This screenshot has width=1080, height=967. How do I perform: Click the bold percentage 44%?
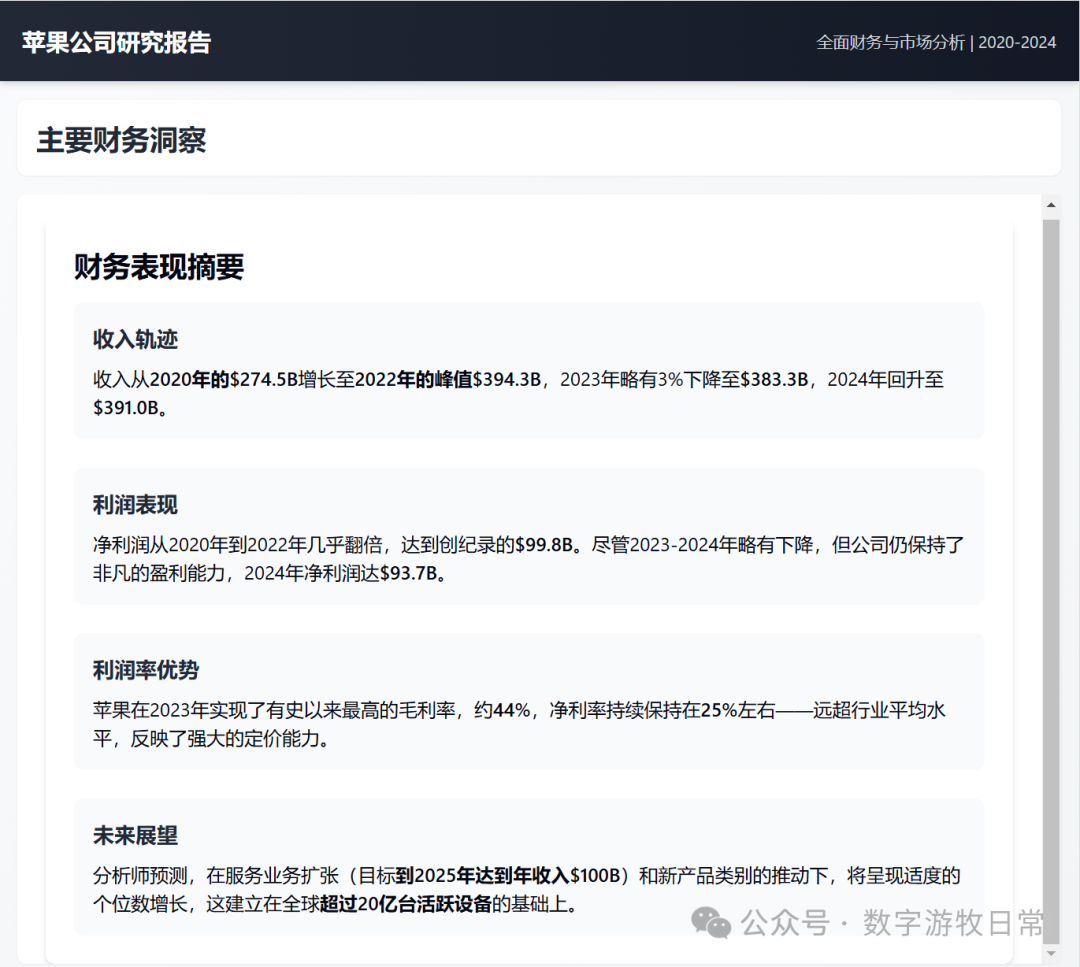(512, 710)
